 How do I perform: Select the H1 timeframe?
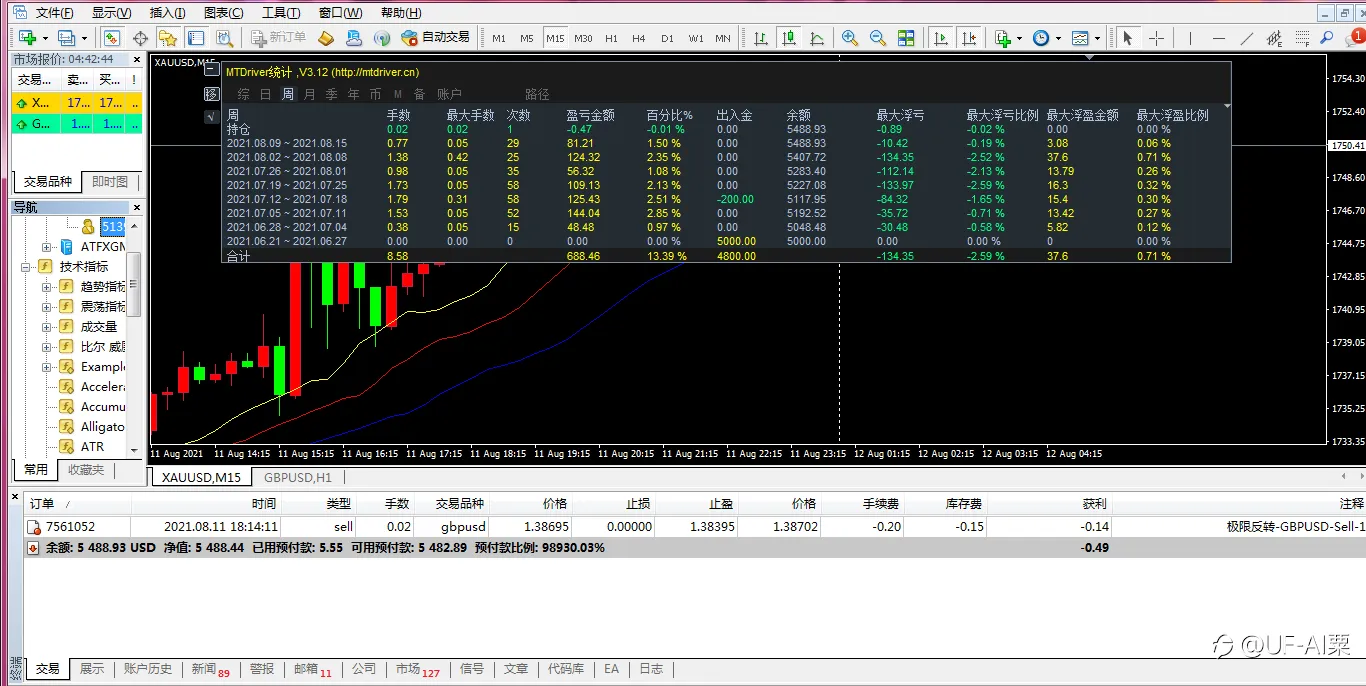click(x=611, y=38)
